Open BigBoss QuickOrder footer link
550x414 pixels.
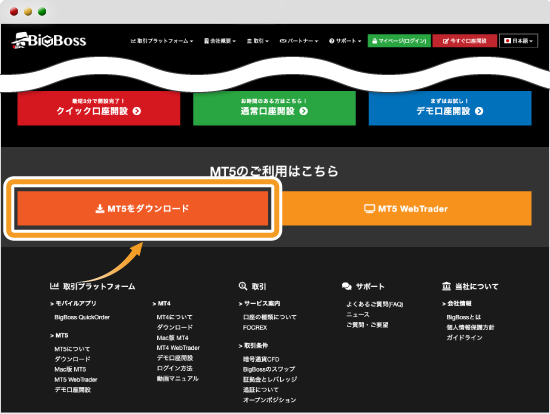(82, 317)
